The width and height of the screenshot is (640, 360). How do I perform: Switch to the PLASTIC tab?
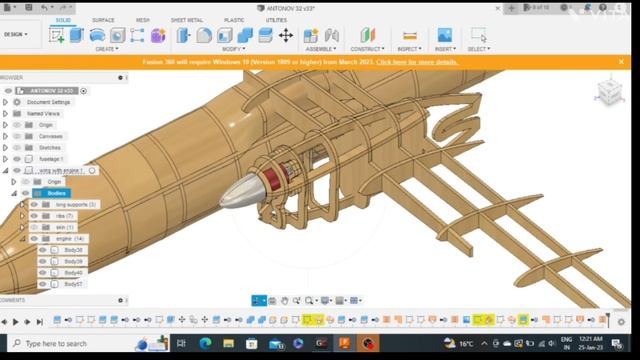tap(234, 20)
